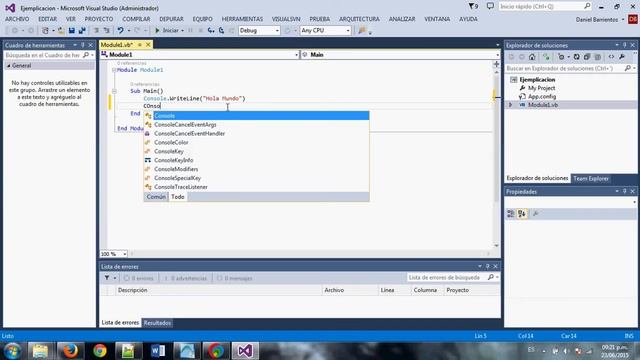Click the Uncomment selected lines icon

coord(107,31)
